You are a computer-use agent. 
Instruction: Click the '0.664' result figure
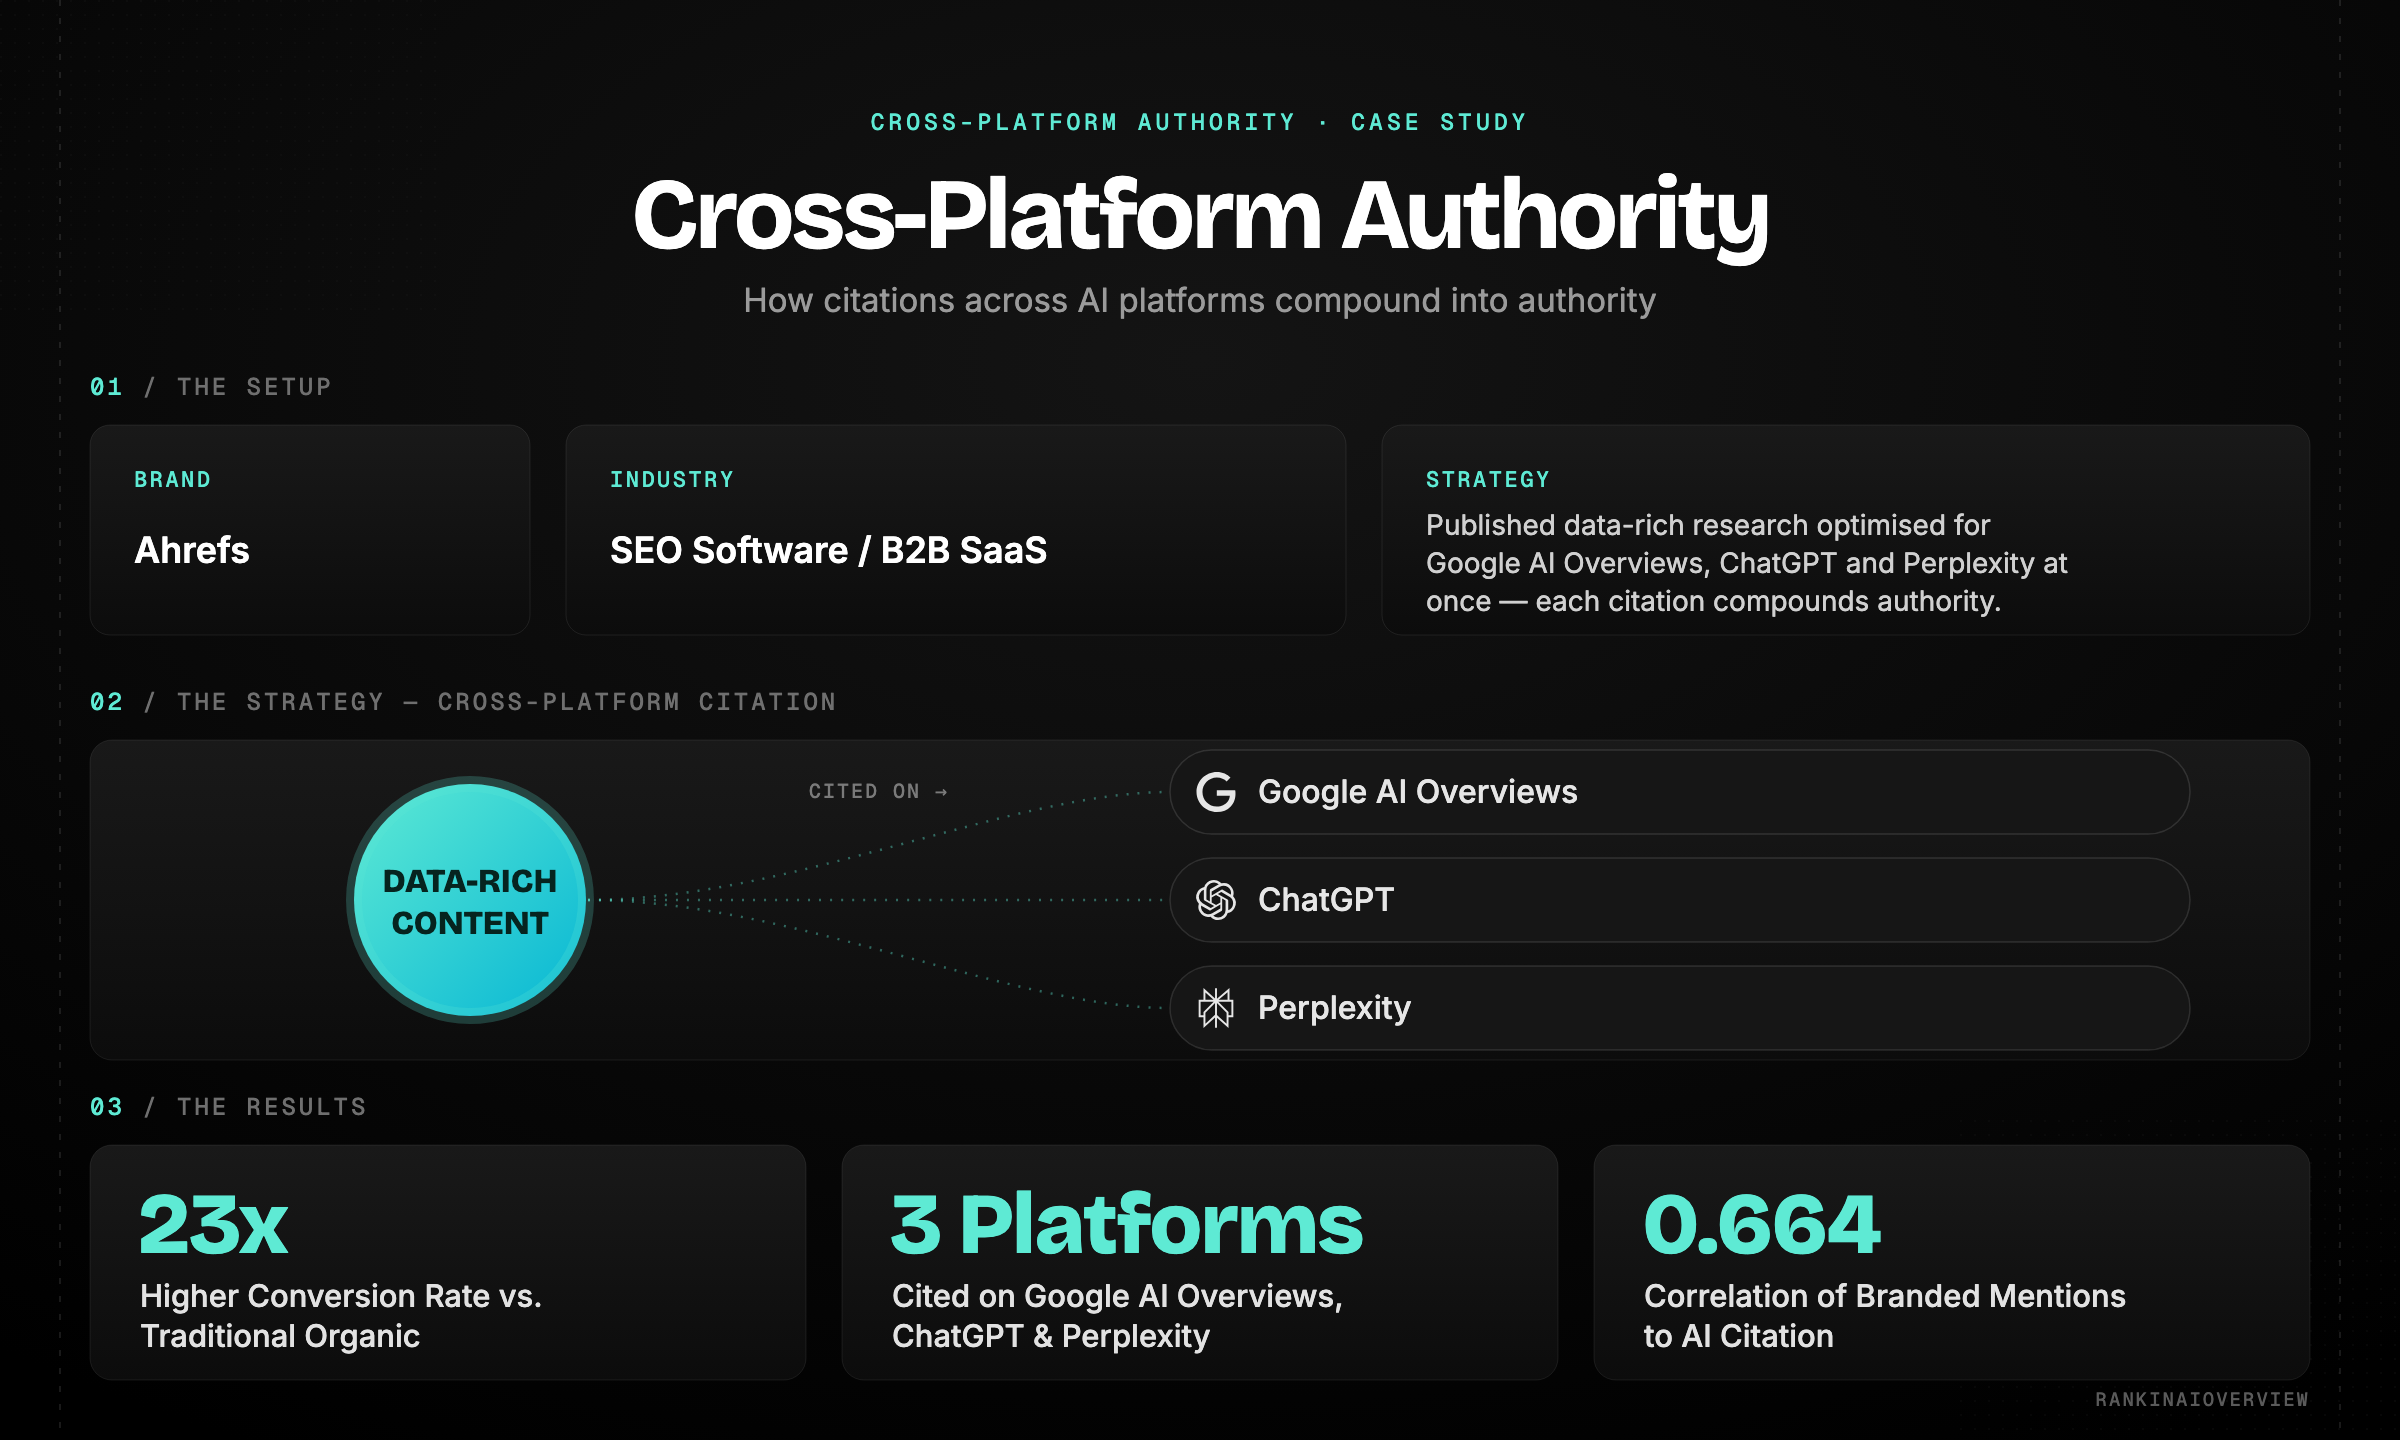point(1762,1224)
